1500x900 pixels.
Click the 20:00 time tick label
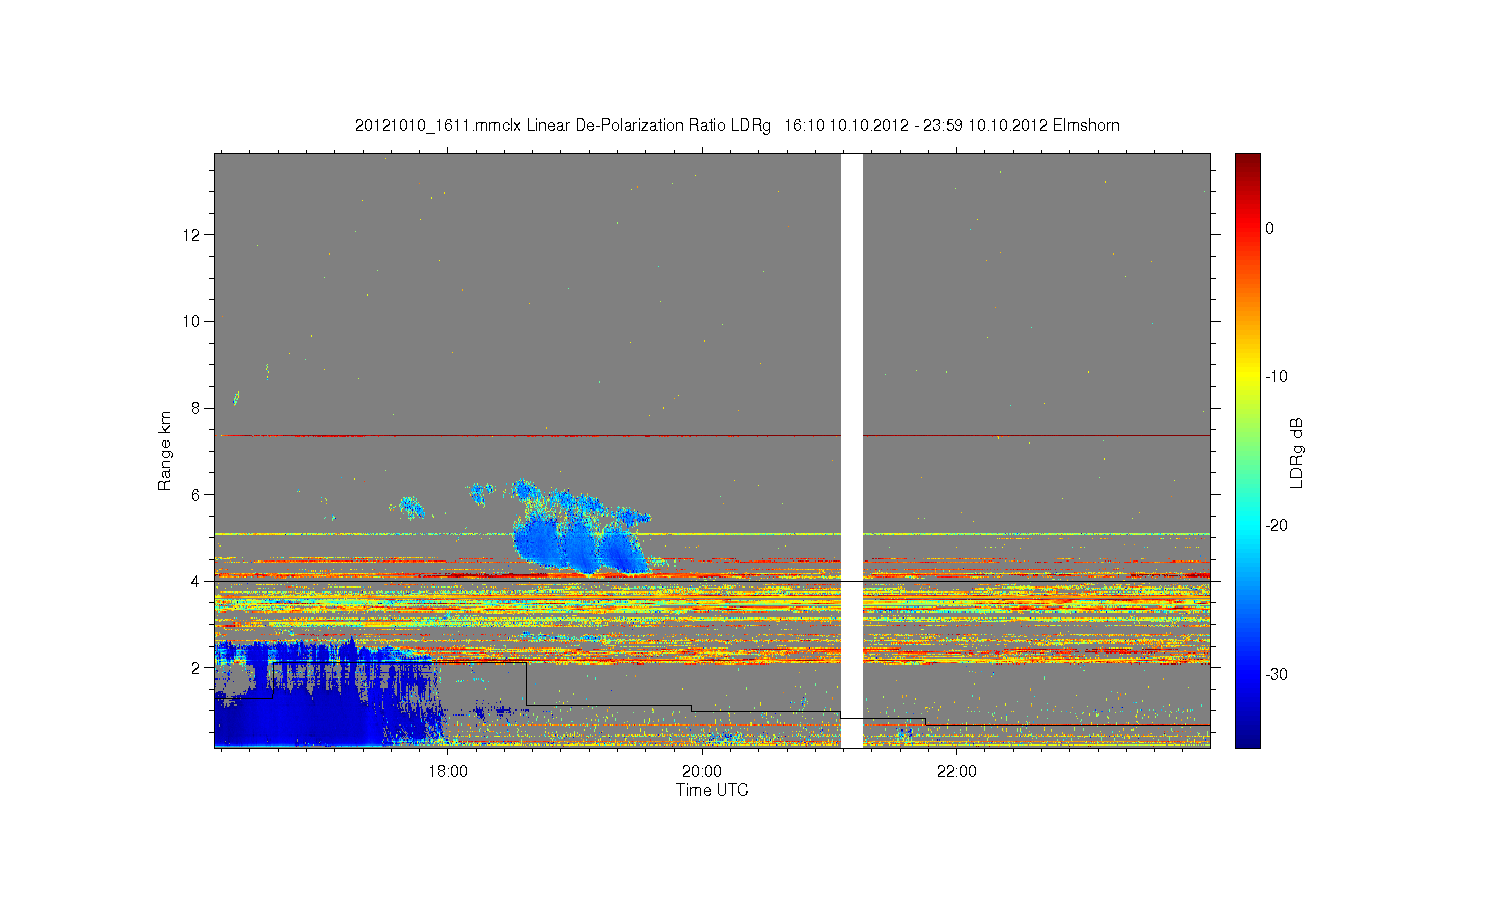pos(702,771)
